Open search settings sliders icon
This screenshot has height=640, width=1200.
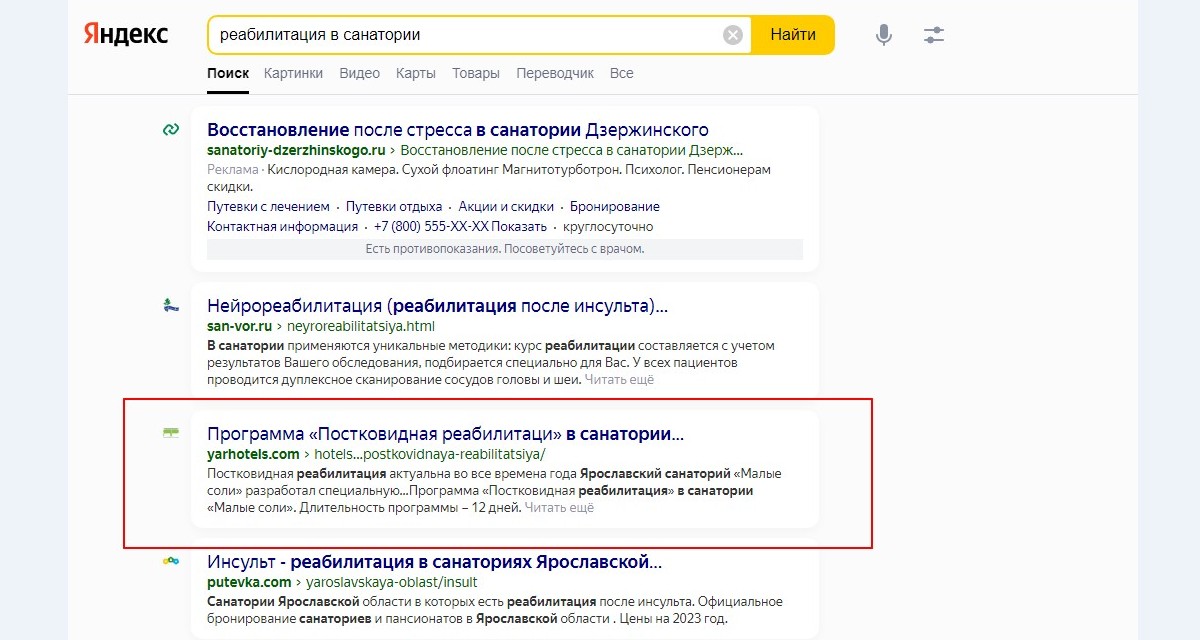pyautogui.click(x=934, y=35)
